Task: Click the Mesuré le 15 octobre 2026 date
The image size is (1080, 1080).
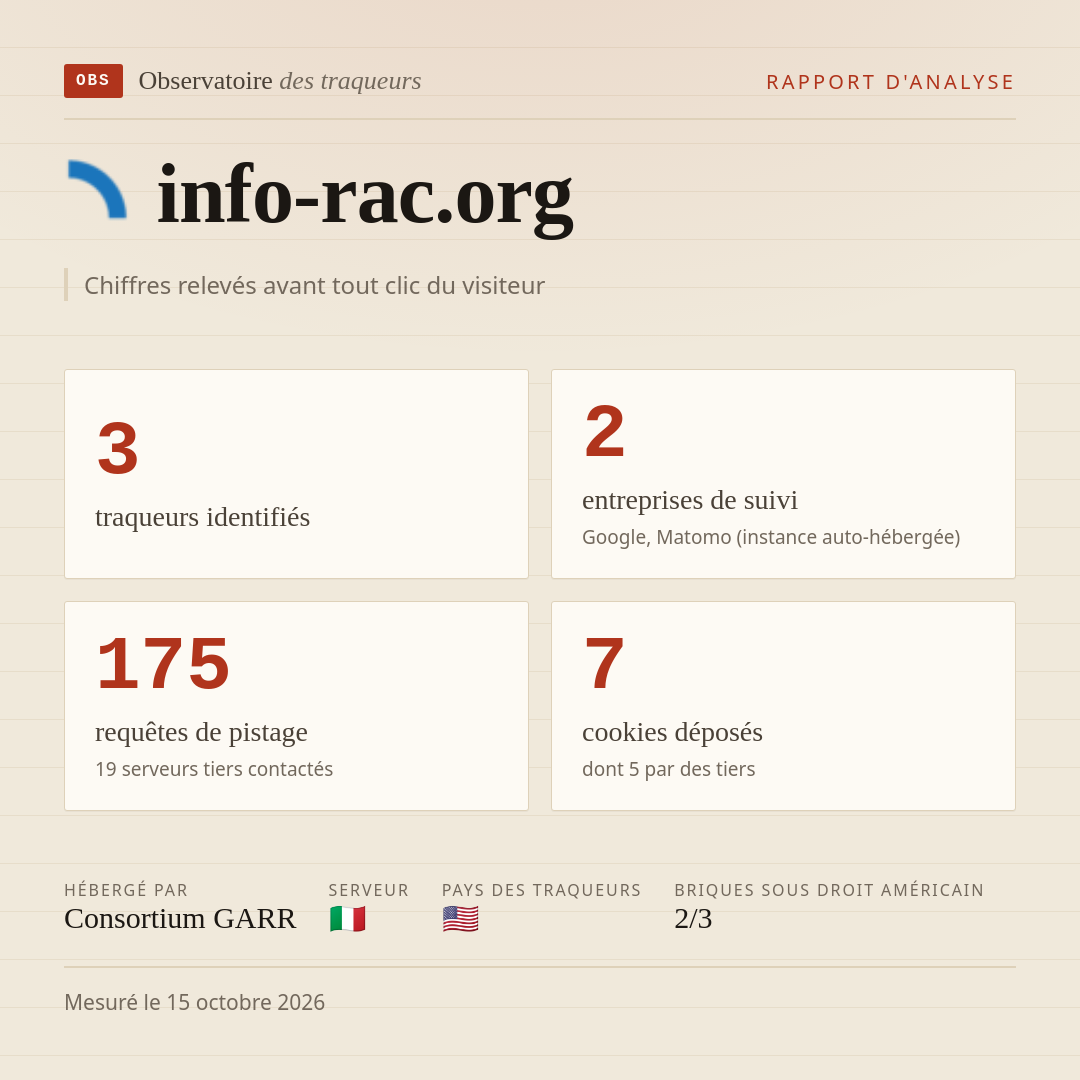Action: [194, 1002]
